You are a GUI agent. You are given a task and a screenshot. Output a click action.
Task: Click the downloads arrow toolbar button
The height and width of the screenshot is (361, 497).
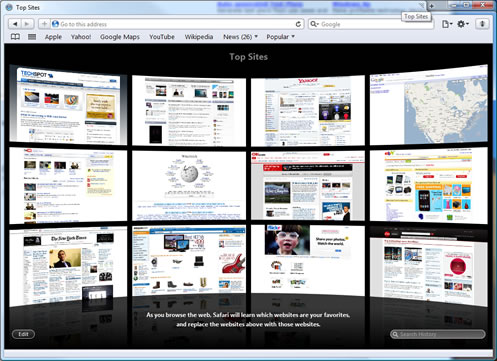[482, 24]
